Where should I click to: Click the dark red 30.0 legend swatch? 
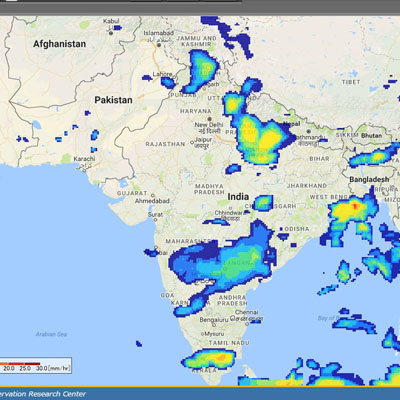pos(33,364)
